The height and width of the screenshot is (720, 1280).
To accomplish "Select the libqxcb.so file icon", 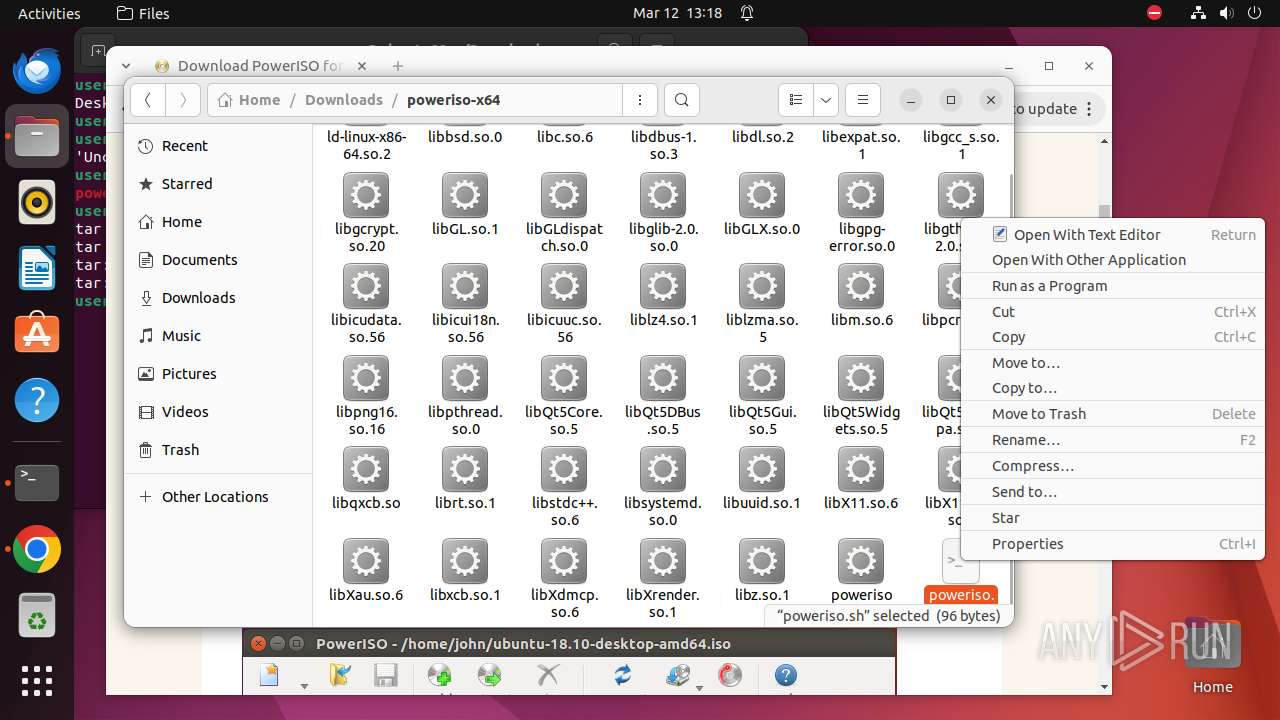I will tap(366, 470).
